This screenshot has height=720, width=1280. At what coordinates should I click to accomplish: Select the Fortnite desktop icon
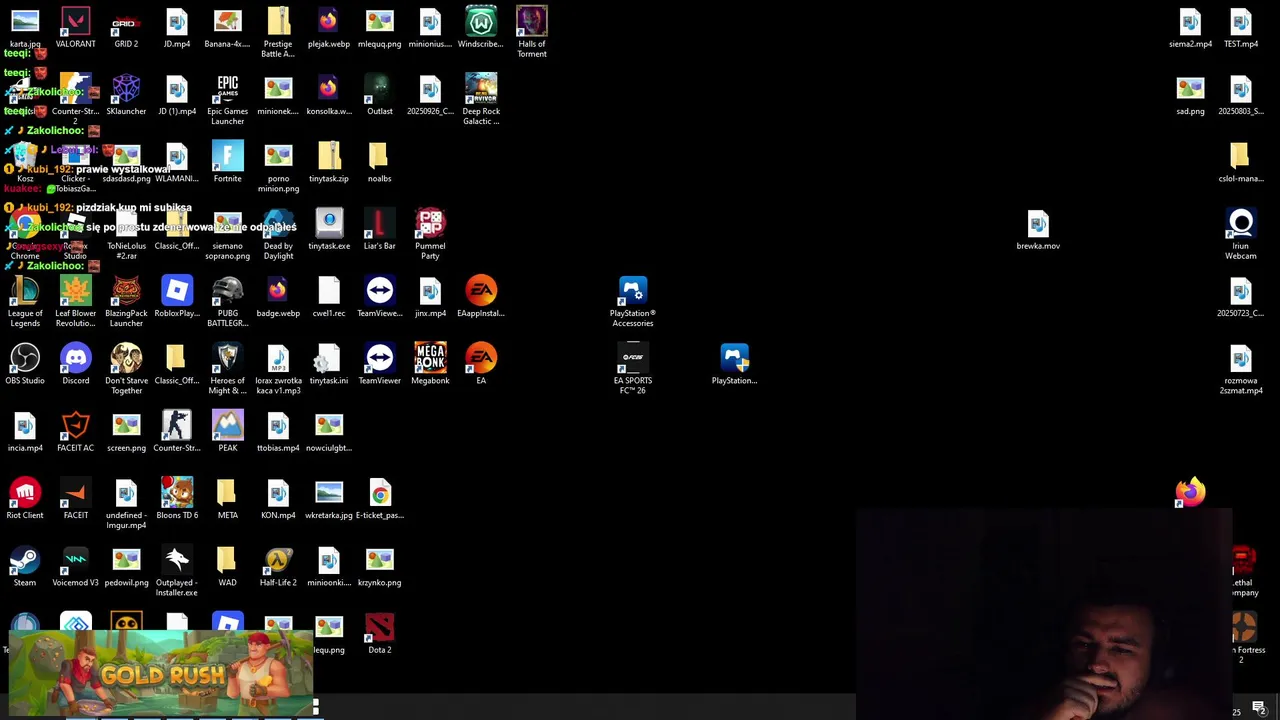pyautogui.click(x=227, y=162)
